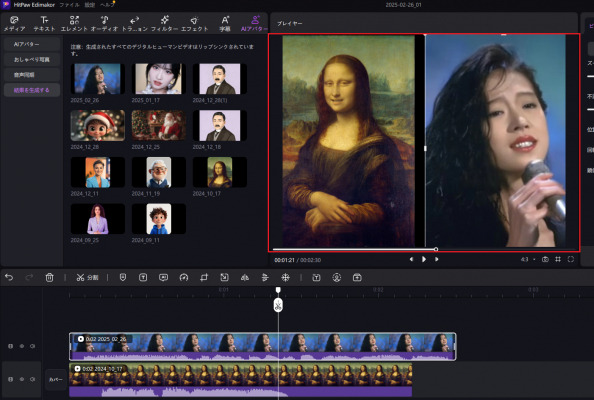The image size is (594, 400).
Task: Take a snapshot of the player
Action: (545, 259)
